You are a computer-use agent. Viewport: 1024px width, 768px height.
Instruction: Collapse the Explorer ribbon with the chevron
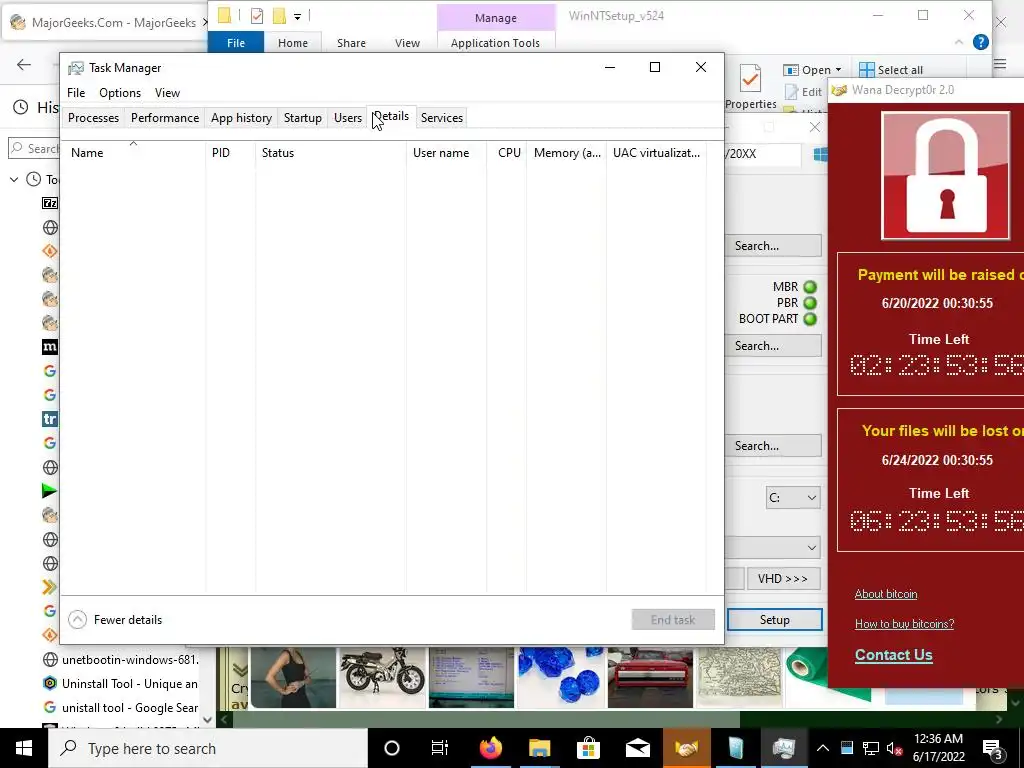(x=959, y=42)
